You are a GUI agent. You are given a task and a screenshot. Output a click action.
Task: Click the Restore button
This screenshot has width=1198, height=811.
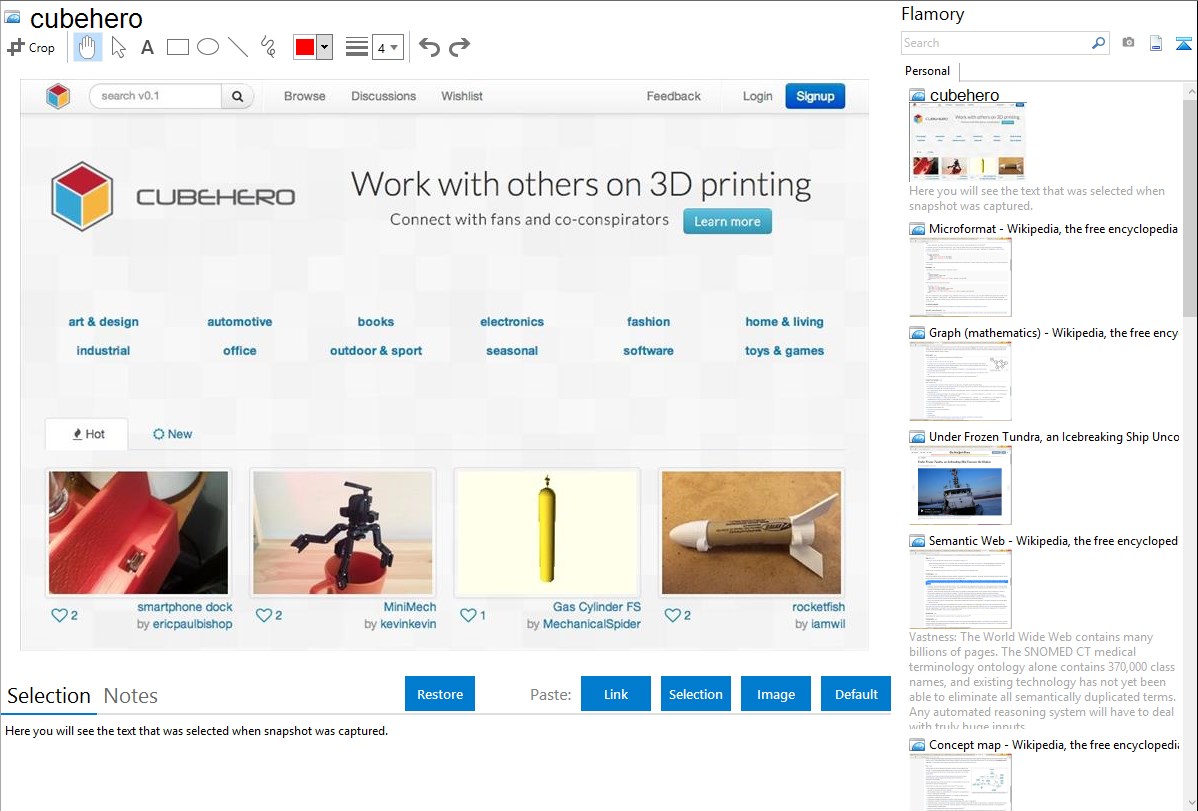point(440,694)
